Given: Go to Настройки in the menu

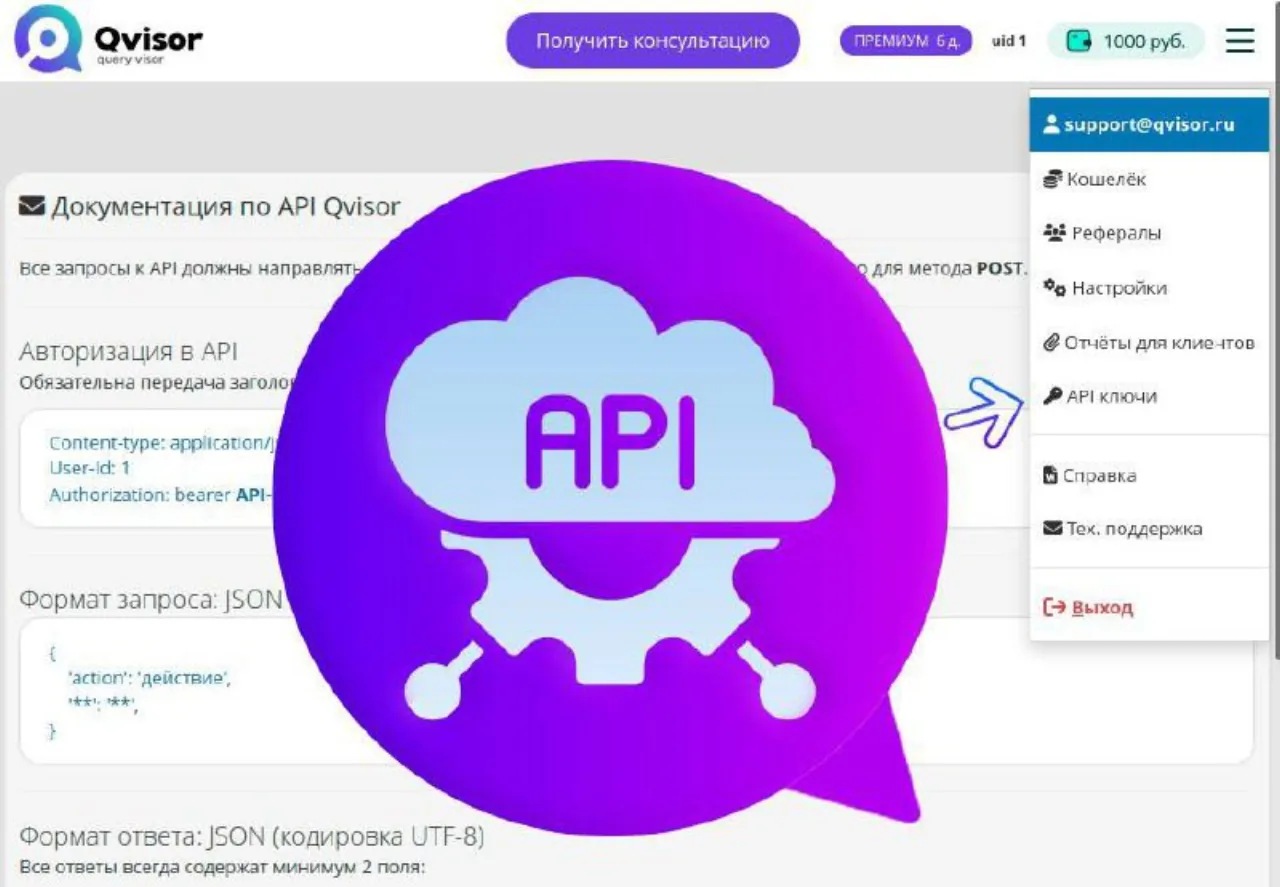Looking at the screenshot, I should pos(1149,288).
